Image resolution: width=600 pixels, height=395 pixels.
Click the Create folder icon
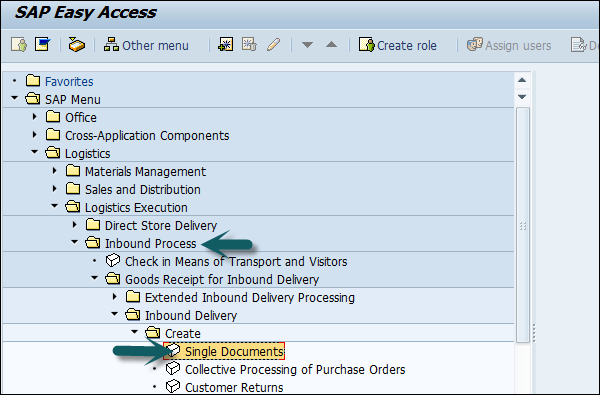tap(153, 333)
